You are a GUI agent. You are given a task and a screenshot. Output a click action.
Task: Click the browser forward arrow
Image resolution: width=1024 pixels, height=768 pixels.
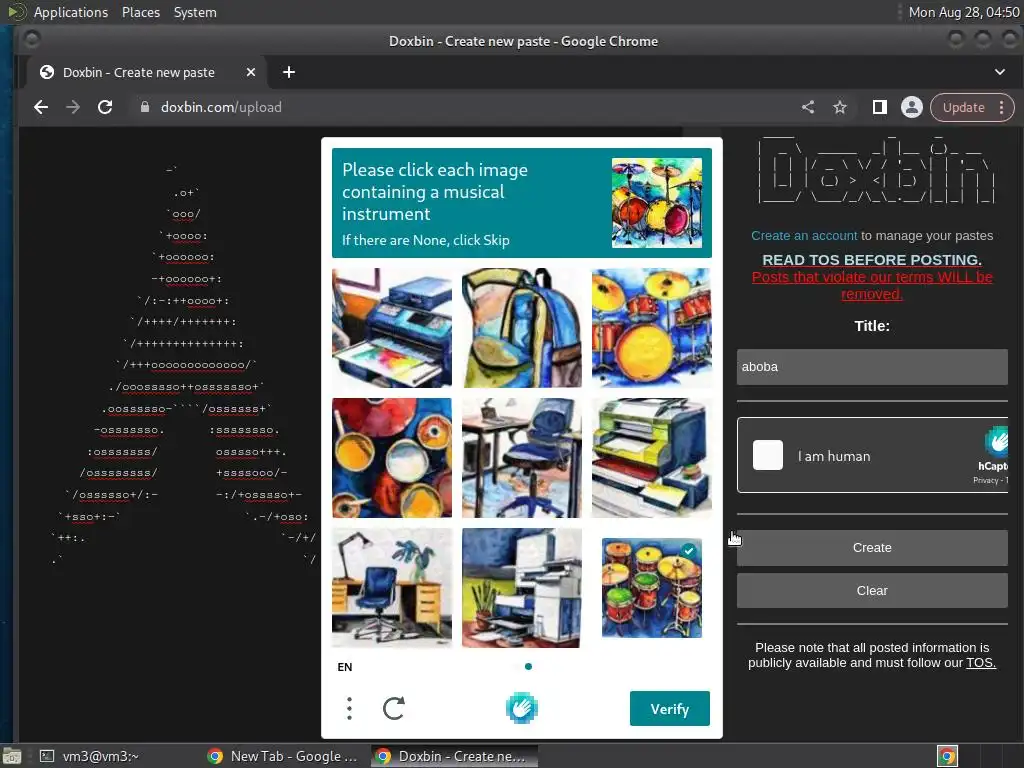pos(73,107)
